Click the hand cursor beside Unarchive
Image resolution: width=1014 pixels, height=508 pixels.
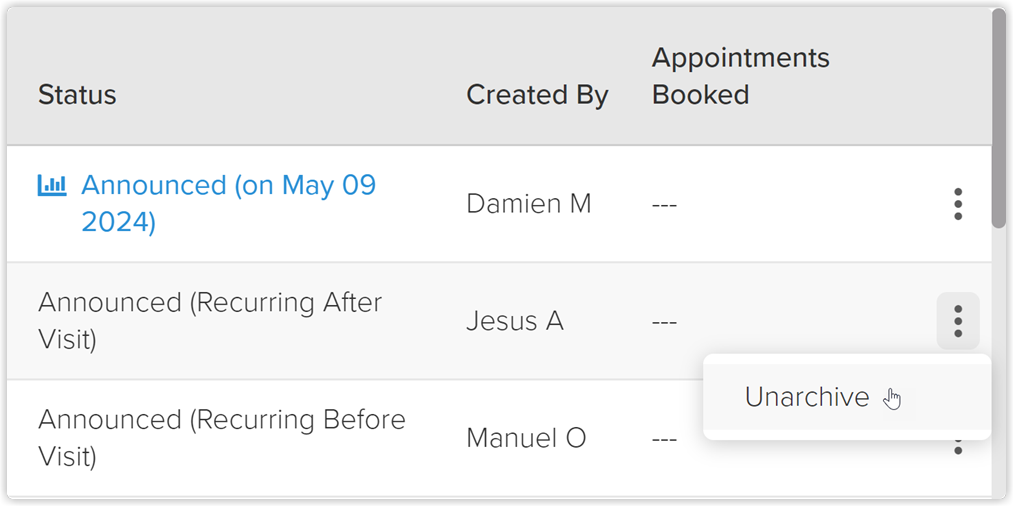(x=892, y=399)
